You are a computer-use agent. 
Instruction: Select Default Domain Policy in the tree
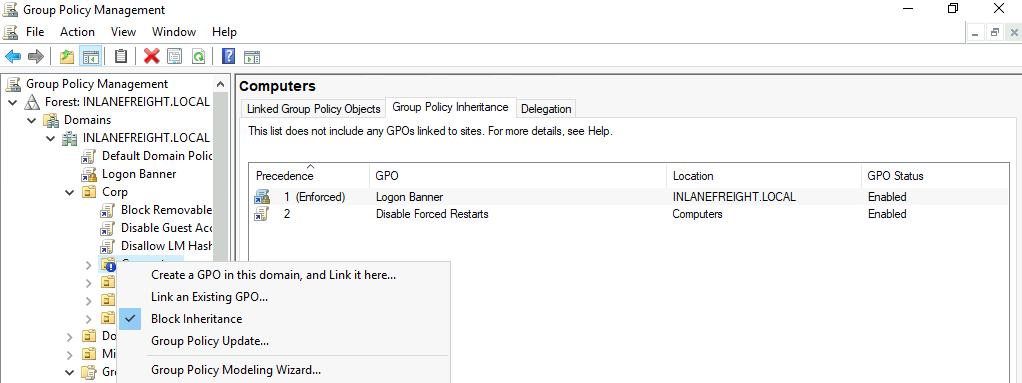(156, 156)
